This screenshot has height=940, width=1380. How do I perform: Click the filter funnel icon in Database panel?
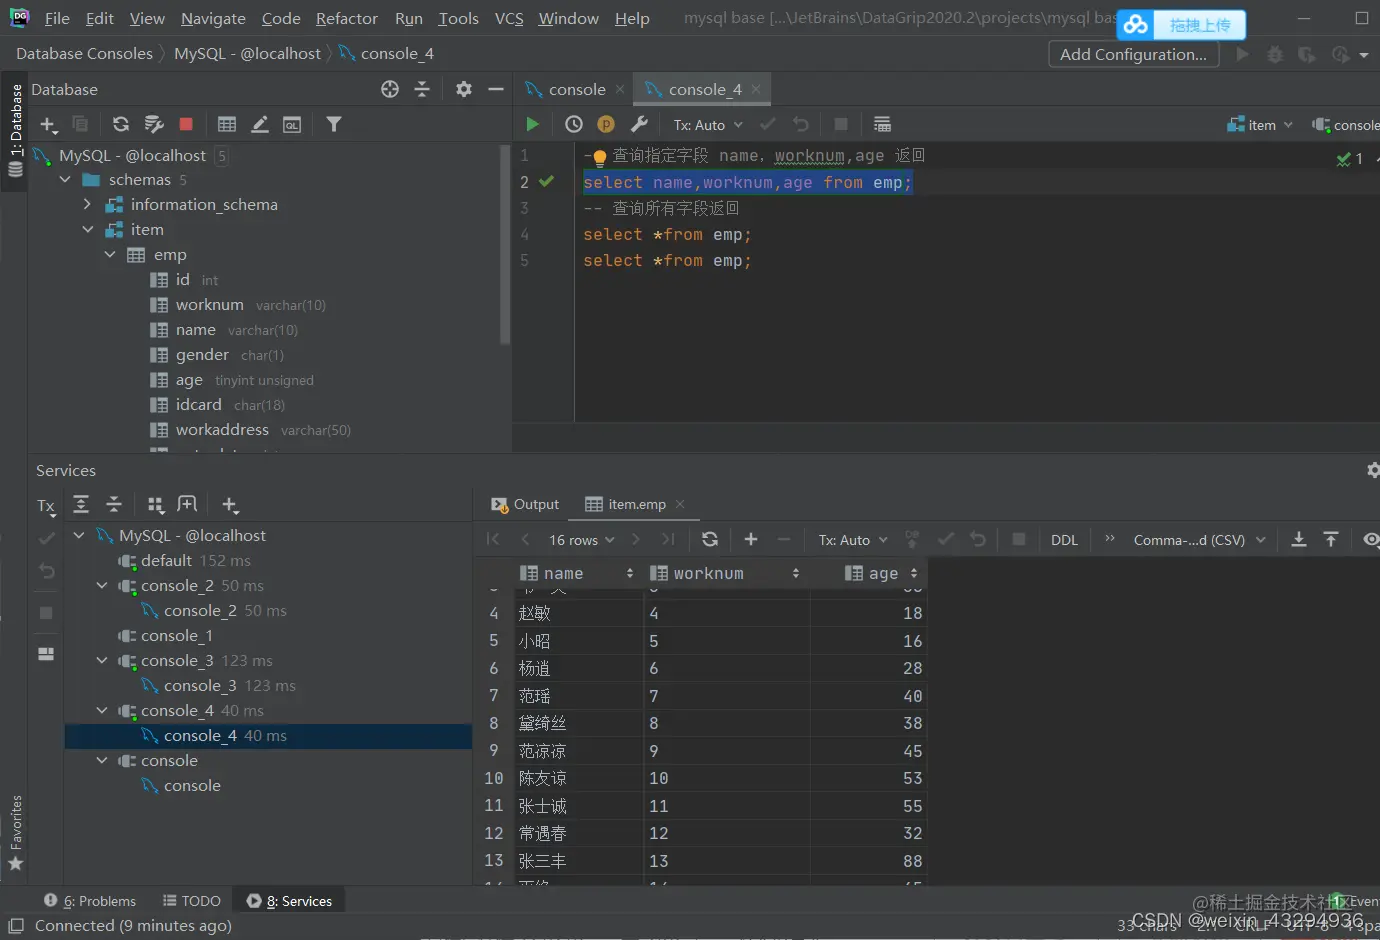point(334,124)
